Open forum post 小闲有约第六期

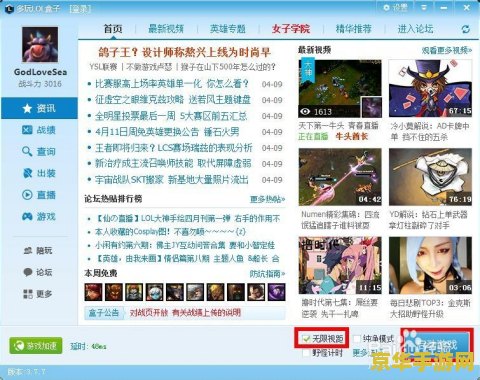[185, 245]
